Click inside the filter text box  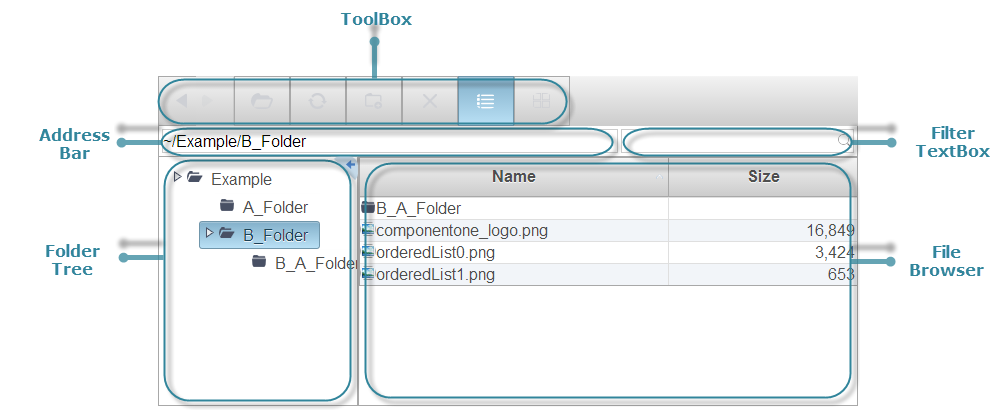tap(730, 142)
